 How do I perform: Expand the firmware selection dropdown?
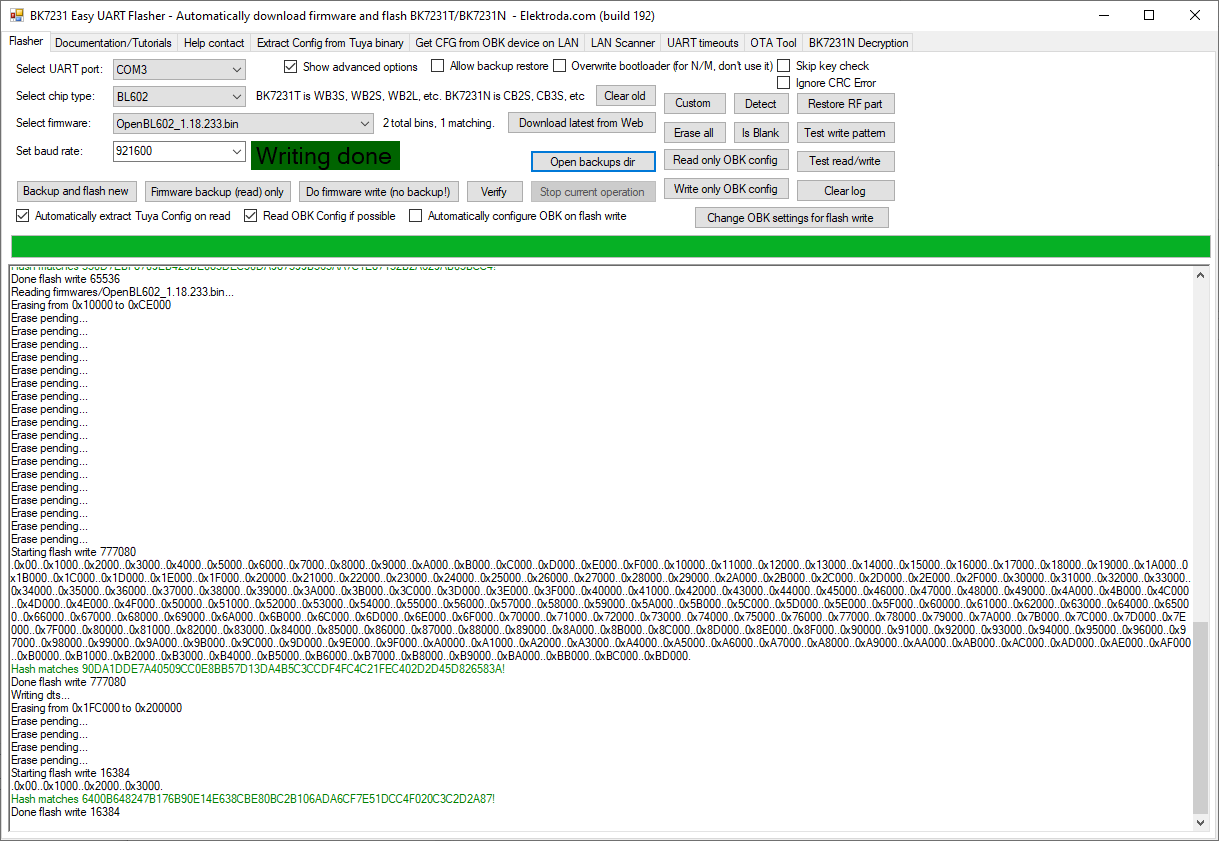coord(243,124)
